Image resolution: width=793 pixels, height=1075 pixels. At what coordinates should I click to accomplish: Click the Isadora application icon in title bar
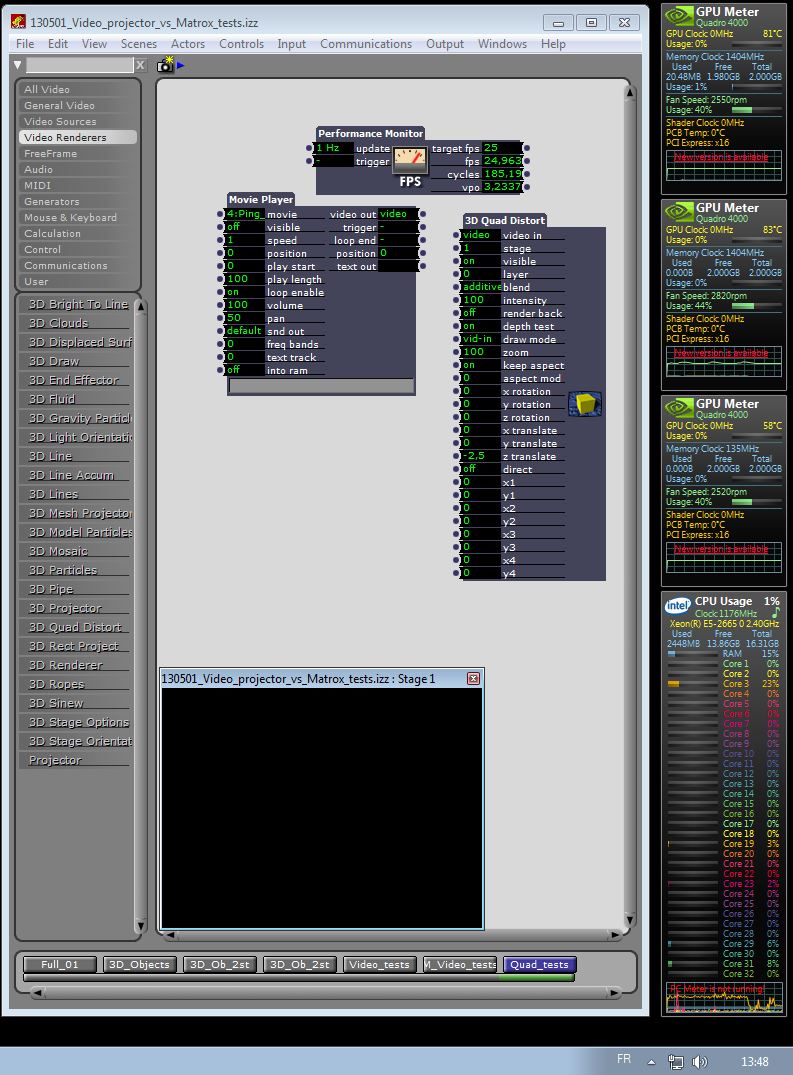[x=19, y=22]
